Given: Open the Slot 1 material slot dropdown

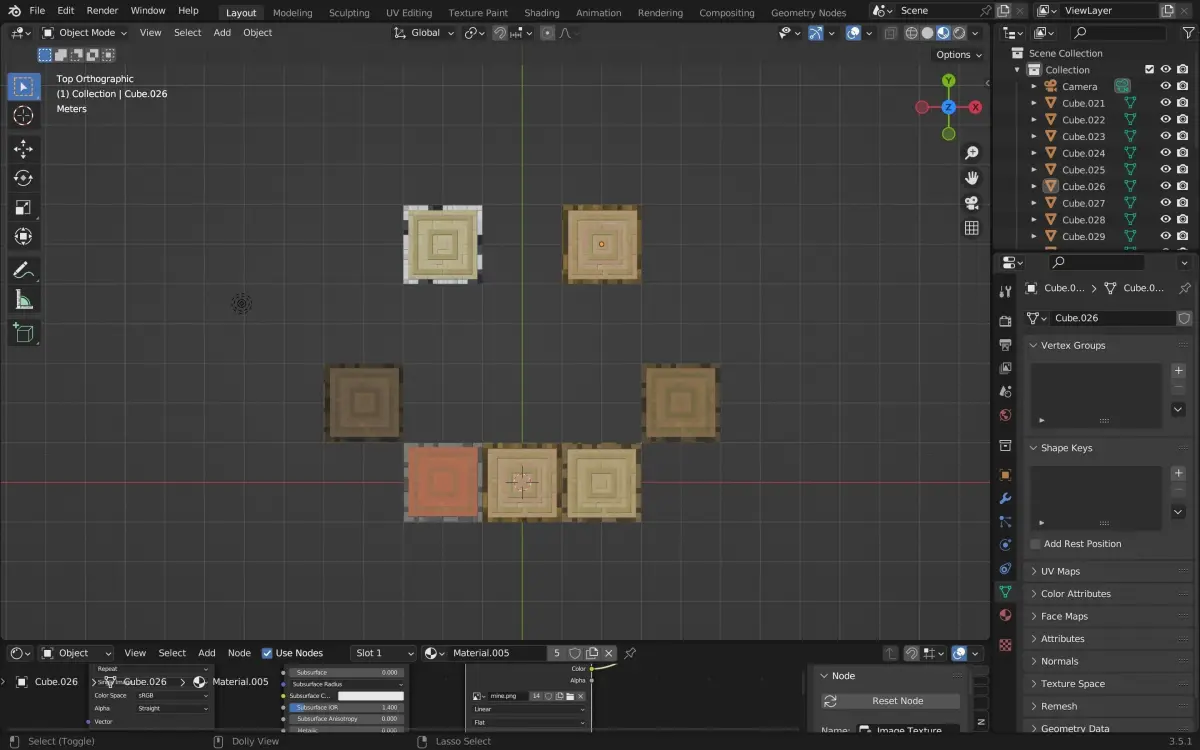Looking at the screenshot, I should coord(383,653).
